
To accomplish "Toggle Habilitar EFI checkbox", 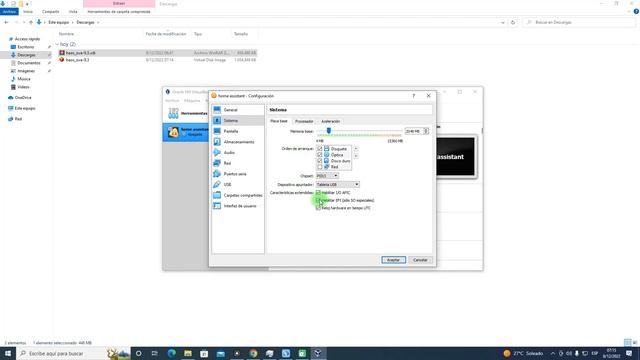I will pyautogui.click(x=318, y=200).
